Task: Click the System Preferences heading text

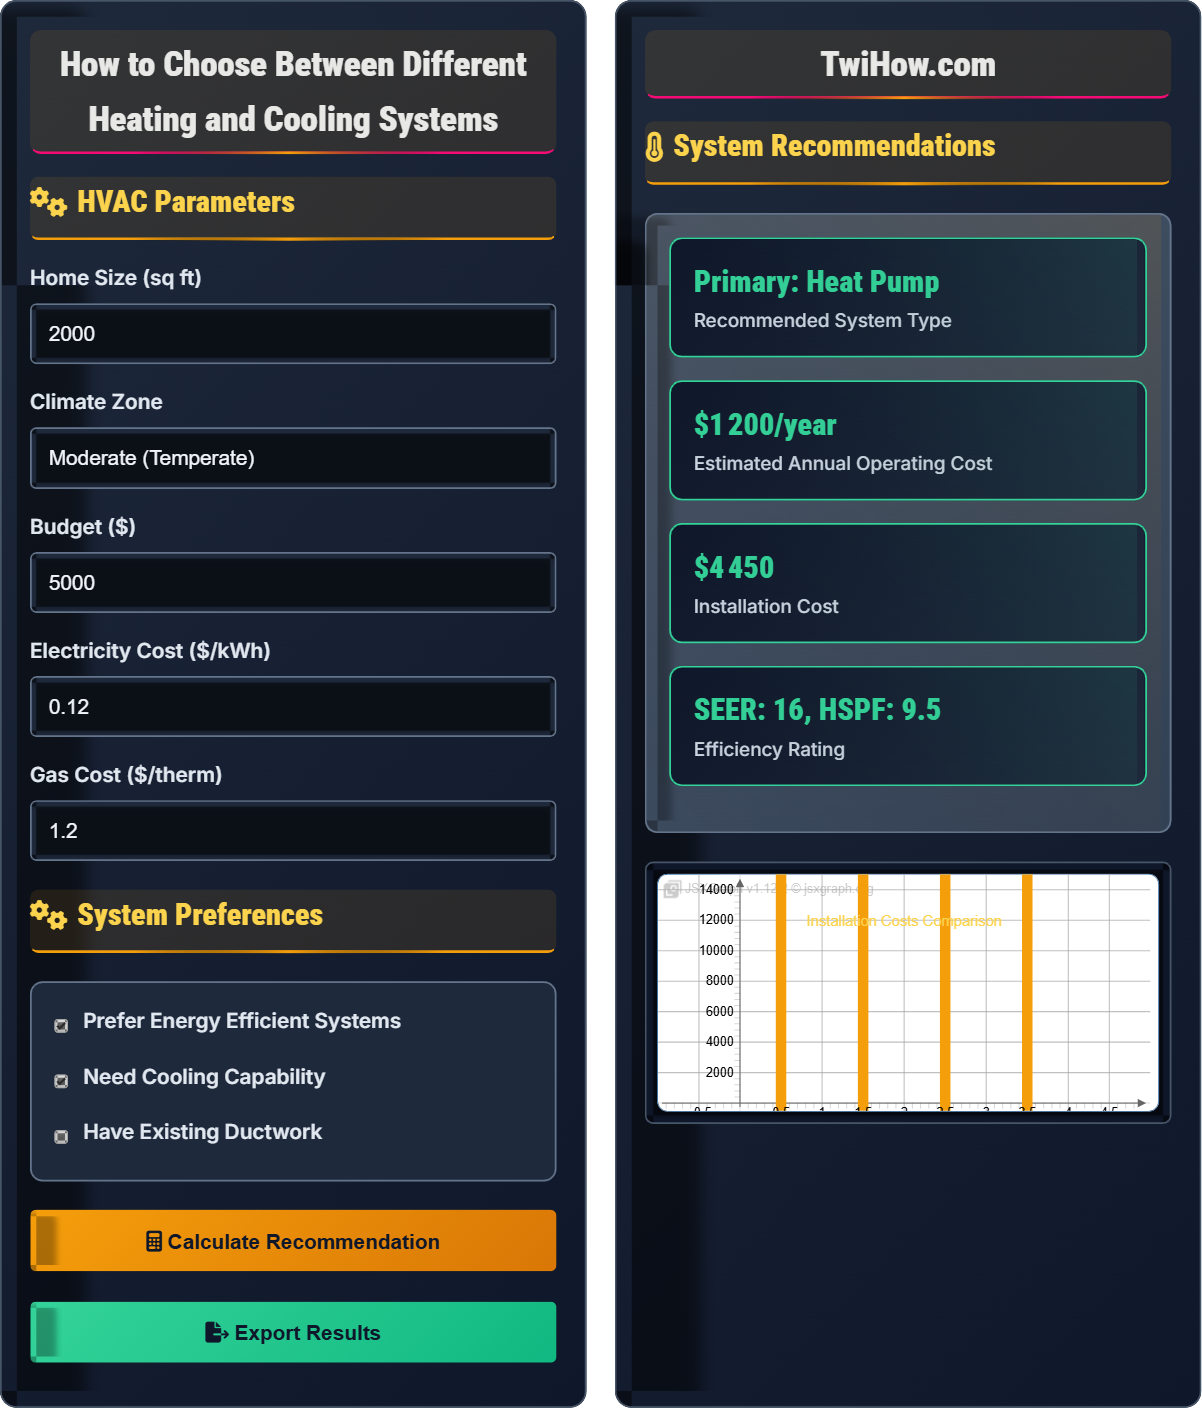Action: [x=200, y=915]
